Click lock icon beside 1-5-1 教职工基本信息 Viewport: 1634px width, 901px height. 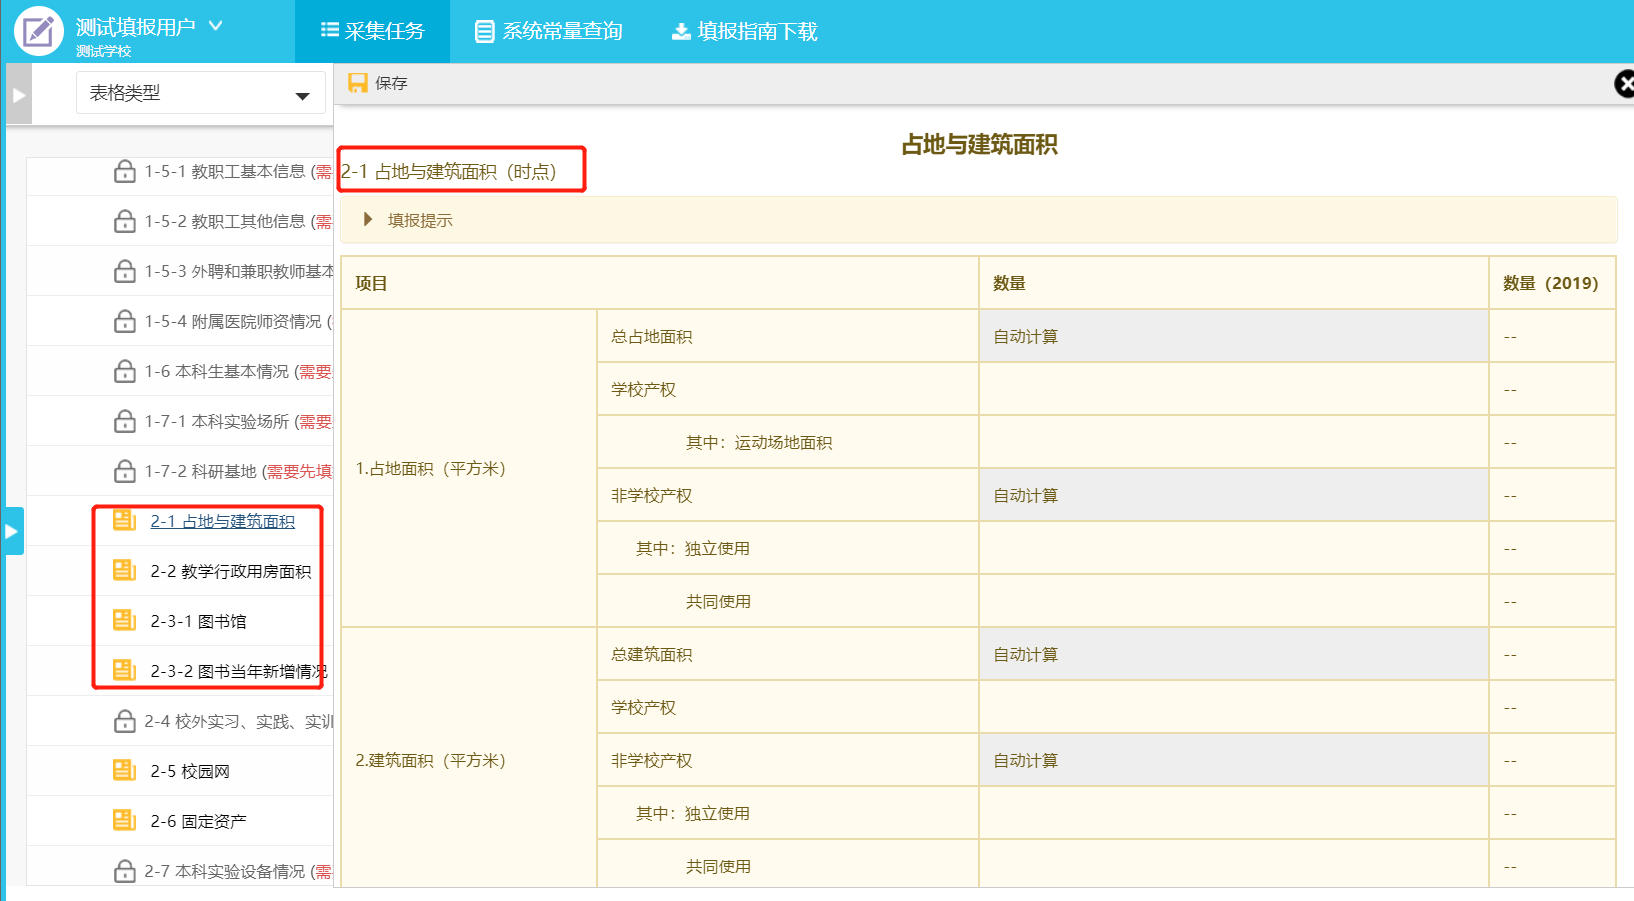(x=125, y=172)
